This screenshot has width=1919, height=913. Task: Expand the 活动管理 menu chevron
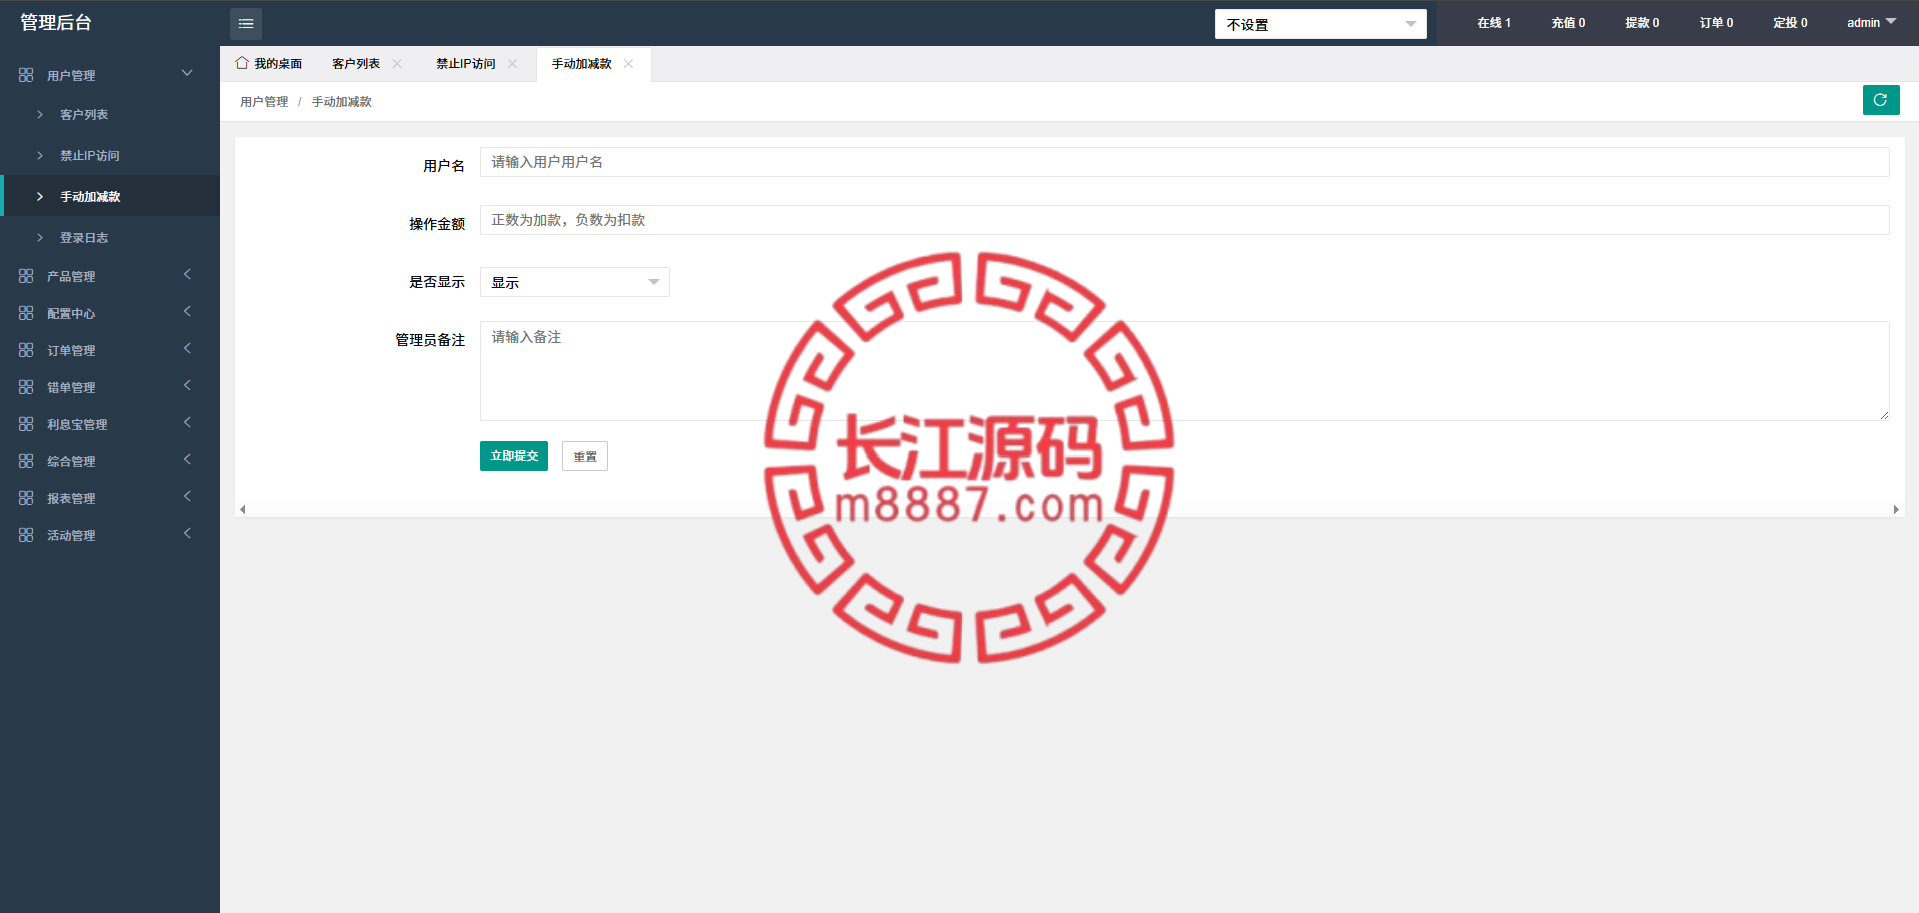[x=187, y=533]
